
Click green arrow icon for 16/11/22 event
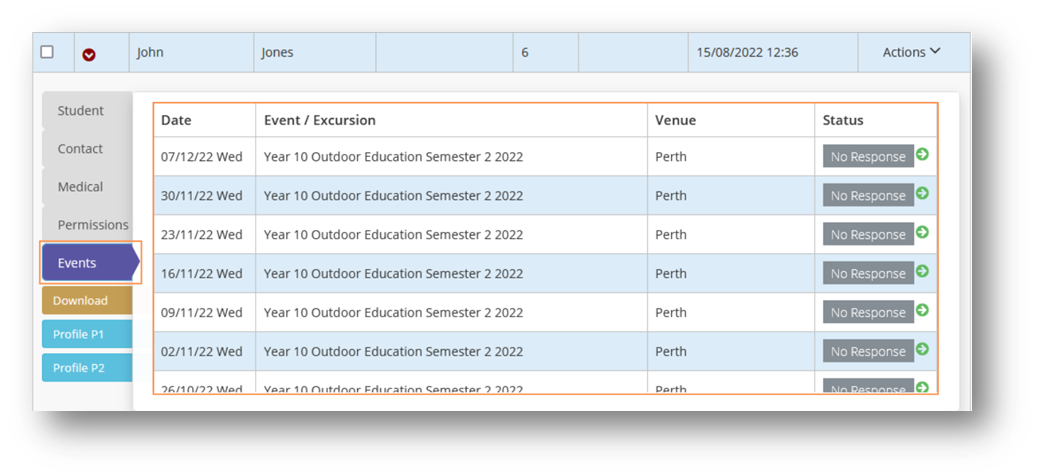pyautogui.click(x=923, y=271)
